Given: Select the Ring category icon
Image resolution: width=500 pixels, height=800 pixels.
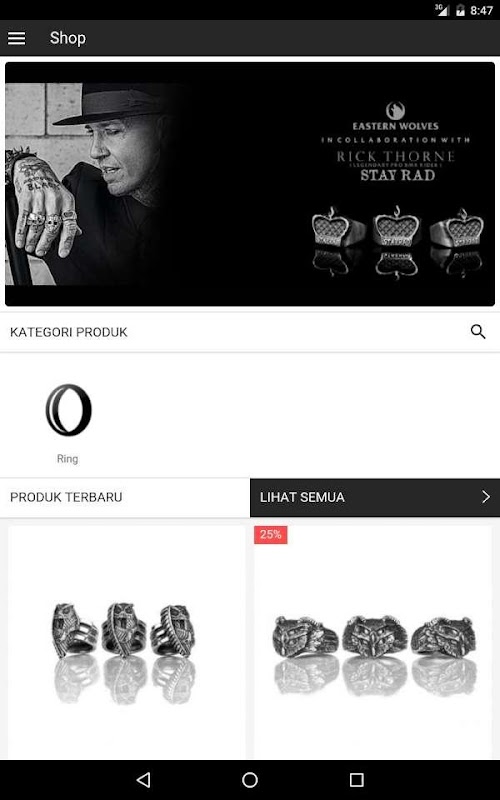Looking at the screenshot, I should click(68, 410).
